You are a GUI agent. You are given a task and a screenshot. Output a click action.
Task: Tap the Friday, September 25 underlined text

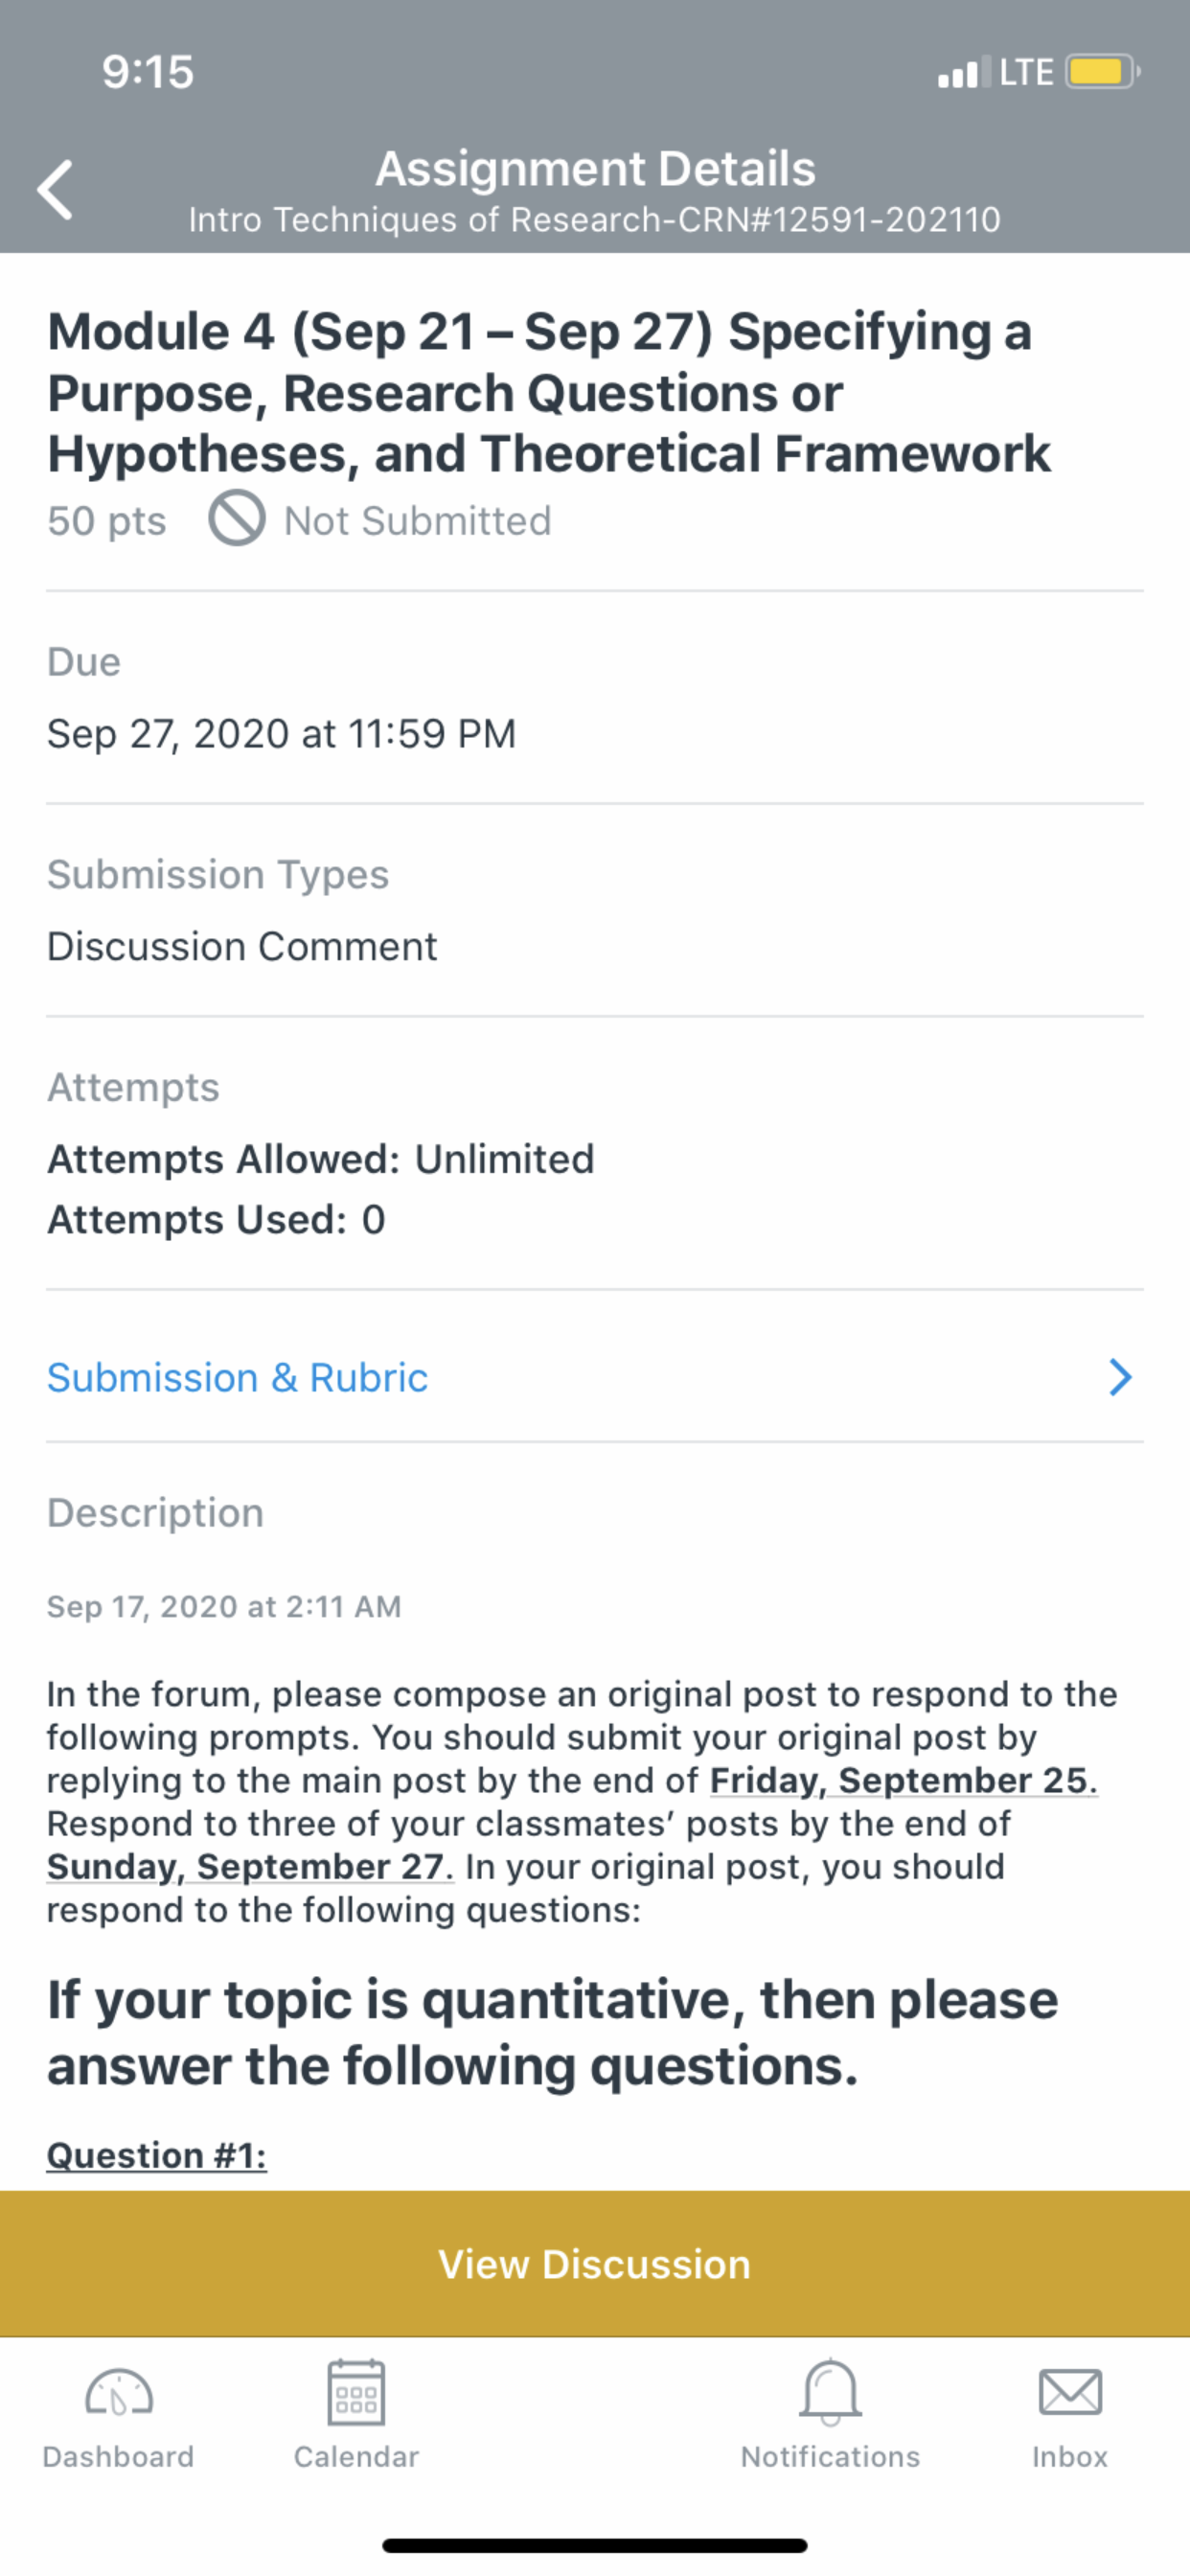904,1780
